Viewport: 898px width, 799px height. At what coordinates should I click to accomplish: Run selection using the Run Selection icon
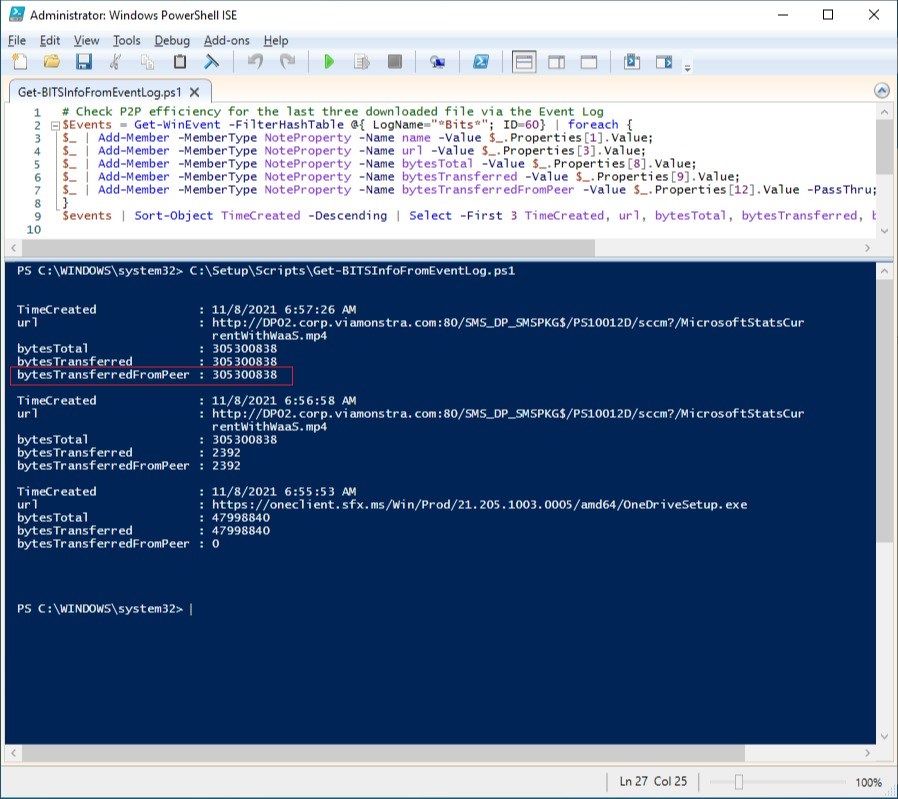coord(361,61)
